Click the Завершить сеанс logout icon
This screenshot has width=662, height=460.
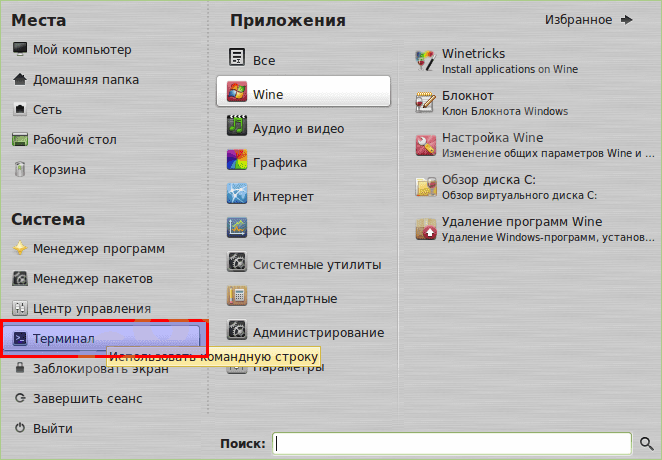(19, 398)
